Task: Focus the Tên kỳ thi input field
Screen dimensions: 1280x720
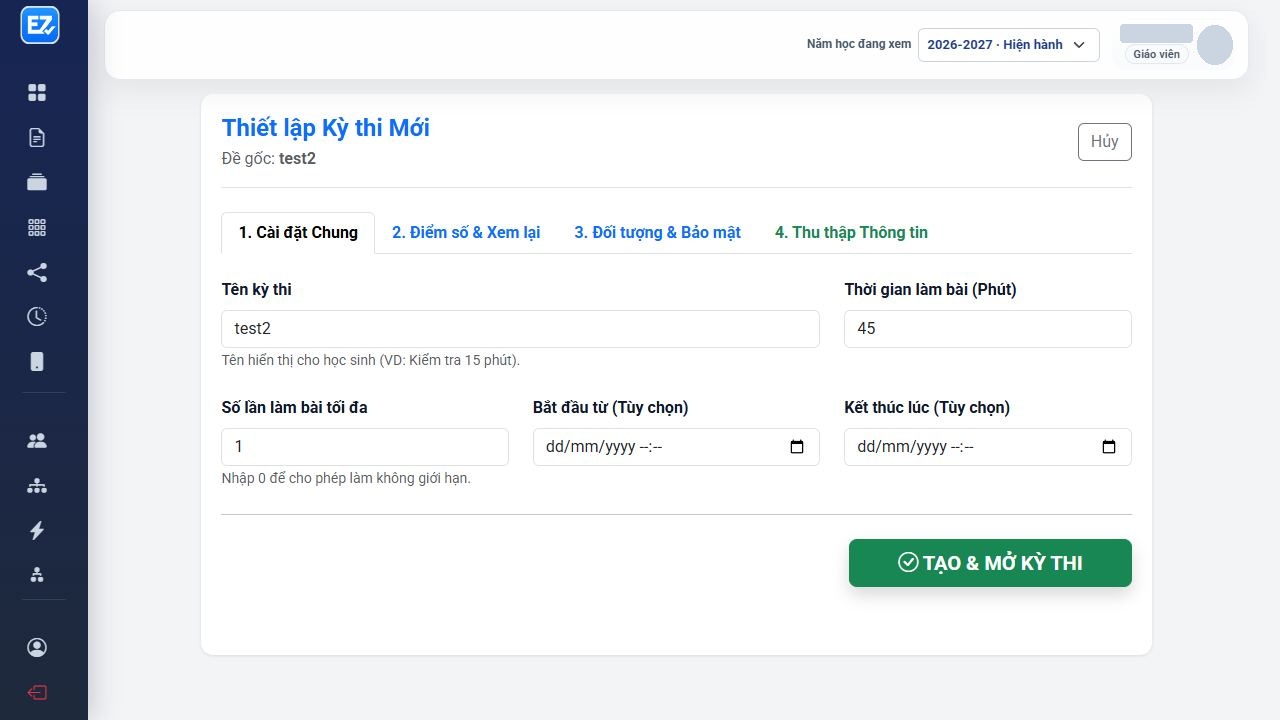Action: point(520,329)
